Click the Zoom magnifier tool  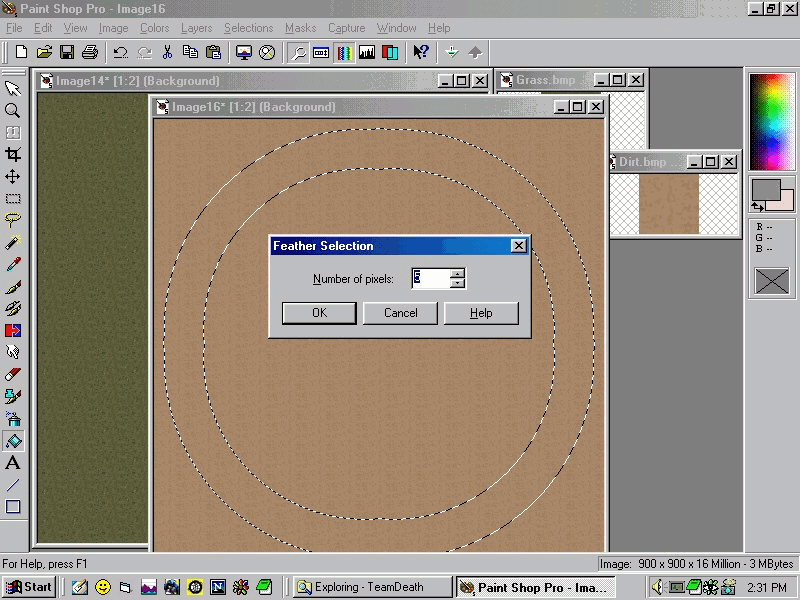coord(13,110)
